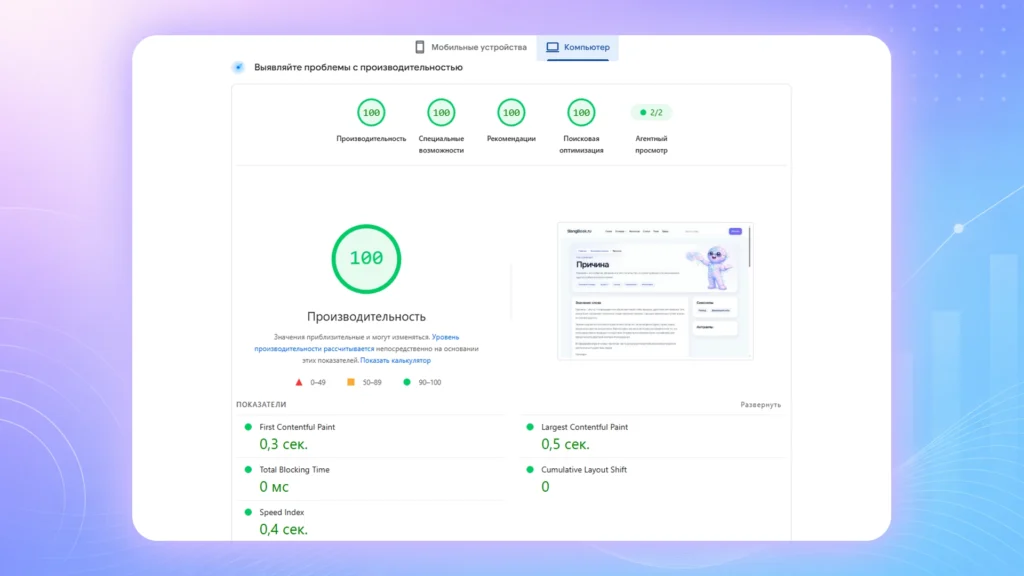The width and height of the screenshot is (1024, 576).
Task: Follow the Уровень производительности рассчитывается link
Action: (x=357, y=343)
